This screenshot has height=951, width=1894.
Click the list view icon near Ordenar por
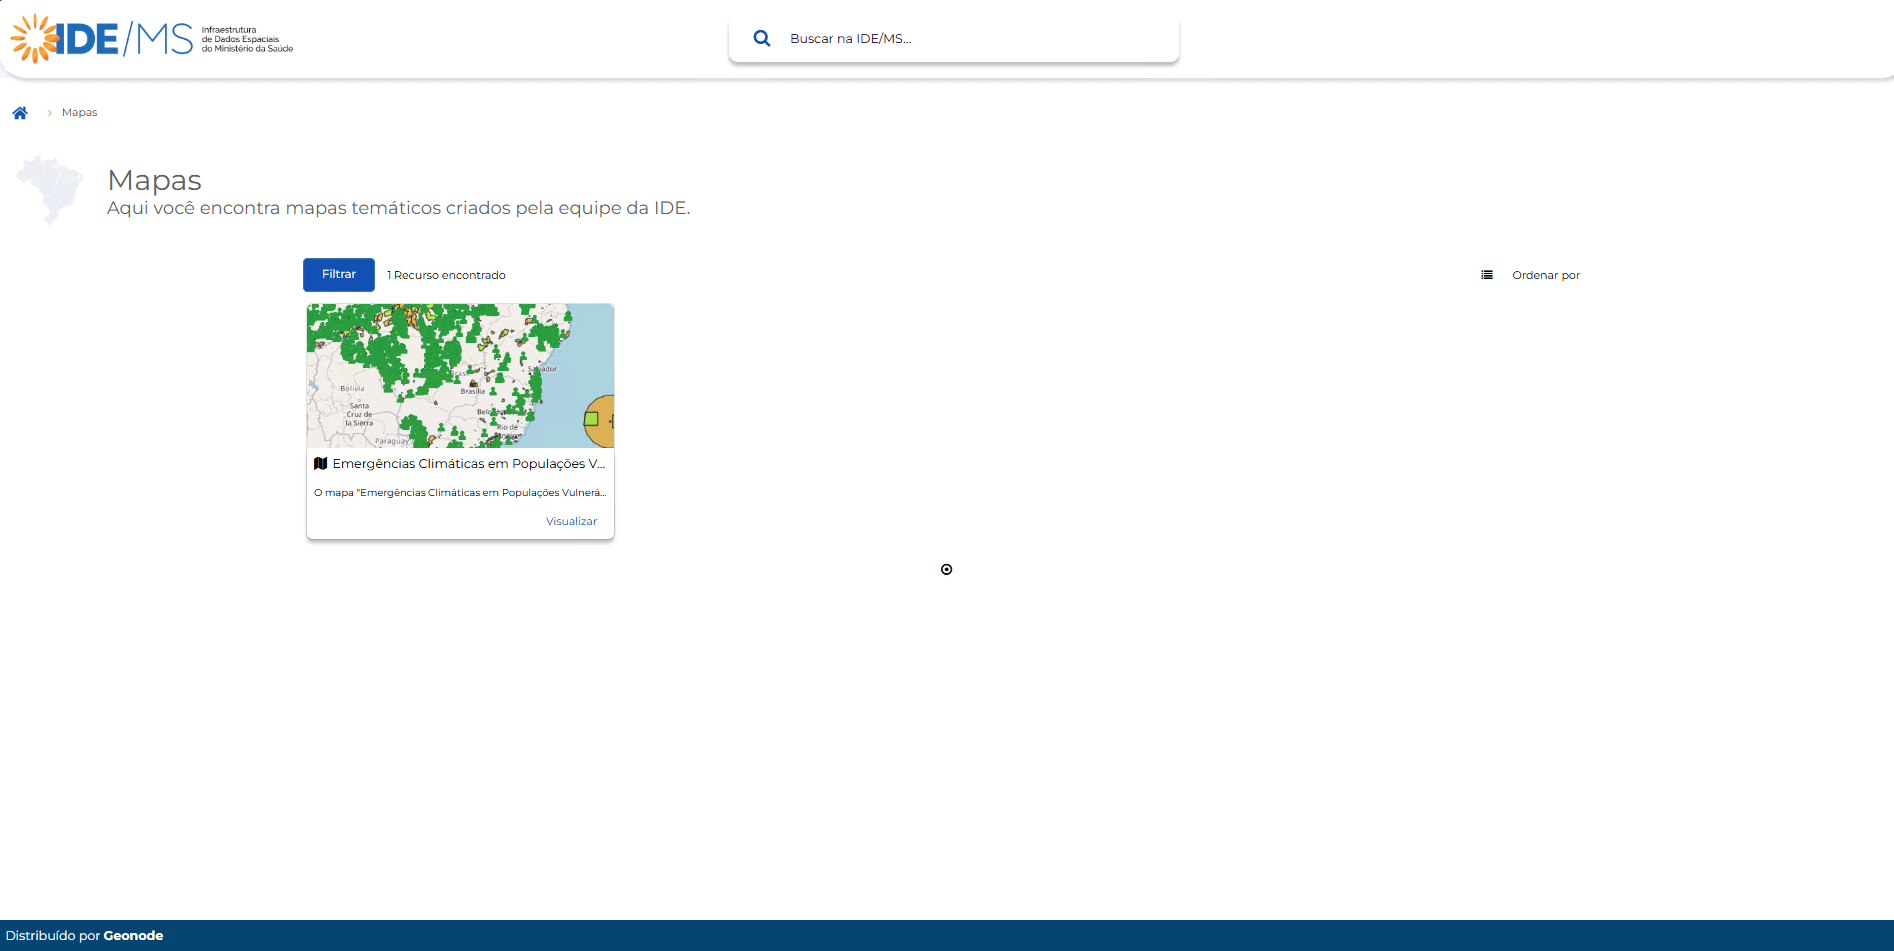[1487, 274]
